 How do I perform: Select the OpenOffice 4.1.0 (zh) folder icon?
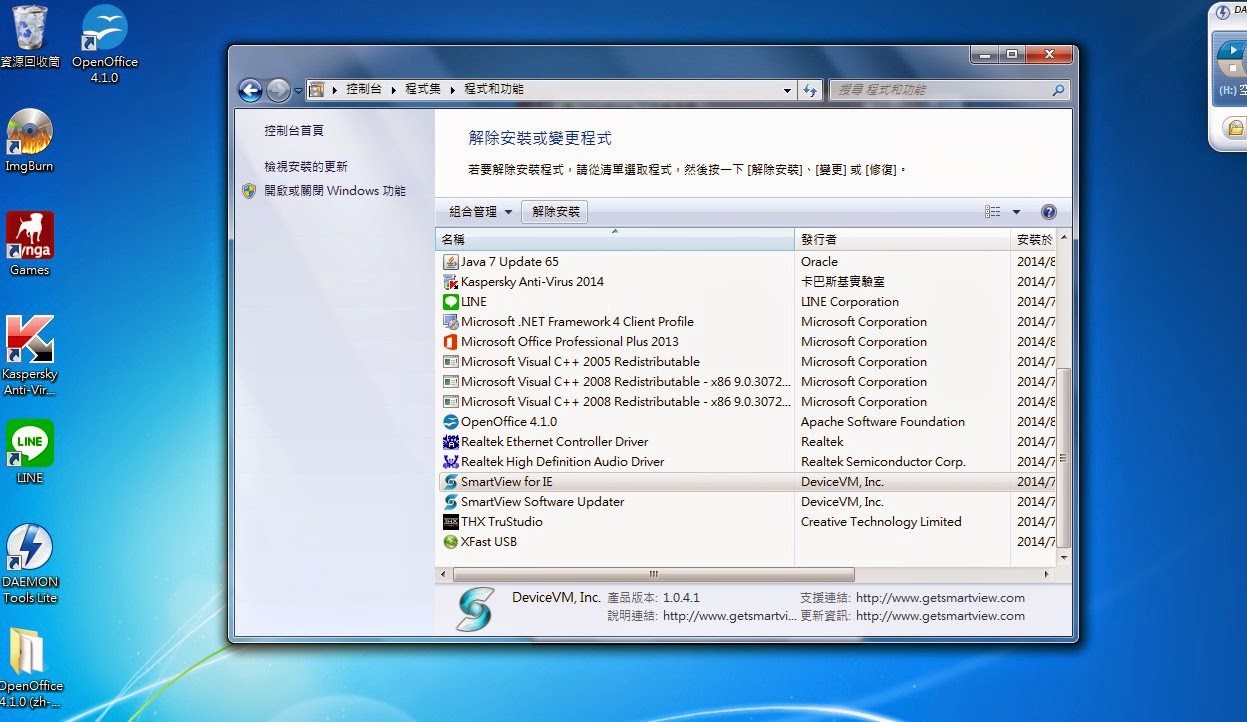[x=30, y=668]
